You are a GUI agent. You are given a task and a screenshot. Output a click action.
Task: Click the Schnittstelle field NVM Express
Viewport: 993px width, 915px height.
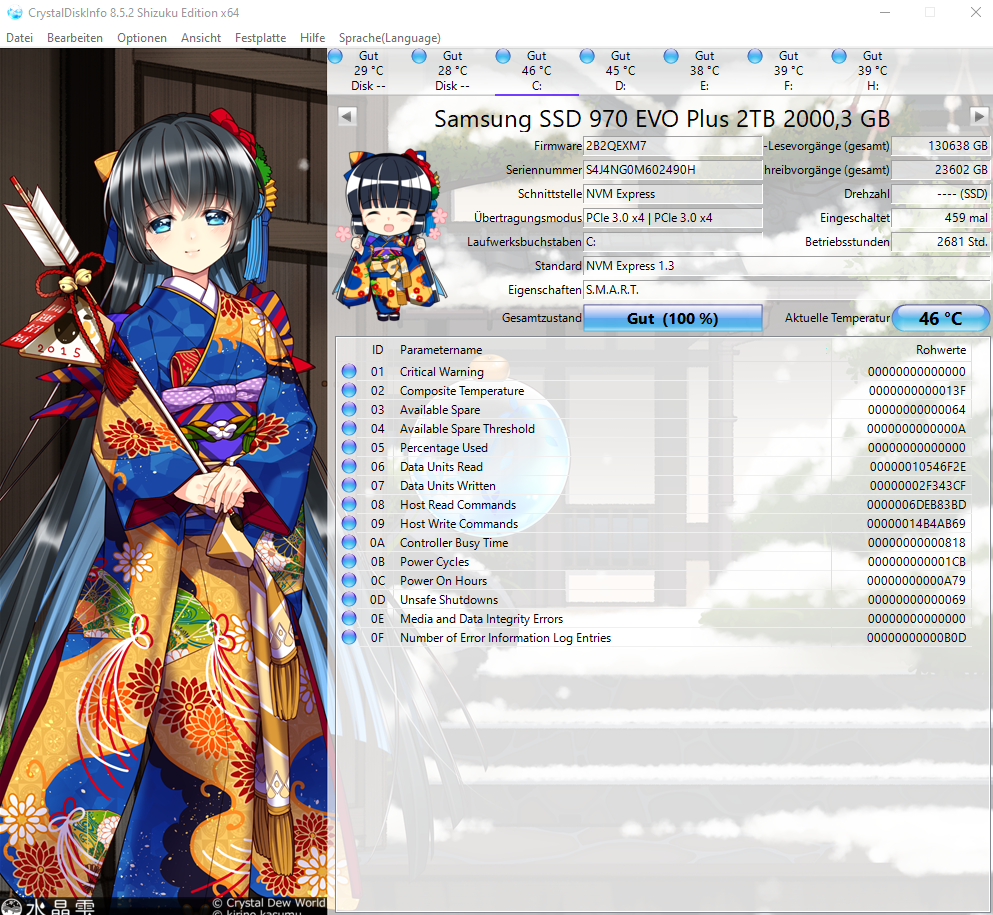(673, 194)
